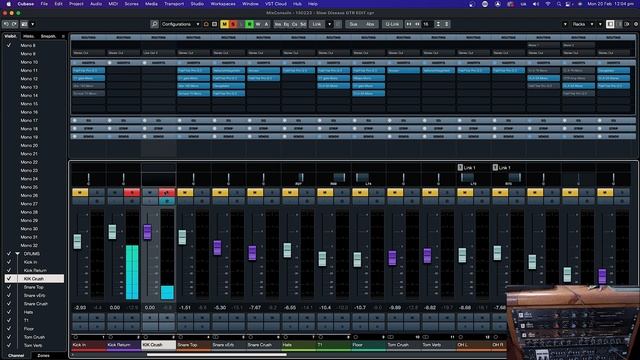This screenshot has height=360, width=640.
Task: Click the Abs button in toolbar
Action: click(x=370, y=24)
